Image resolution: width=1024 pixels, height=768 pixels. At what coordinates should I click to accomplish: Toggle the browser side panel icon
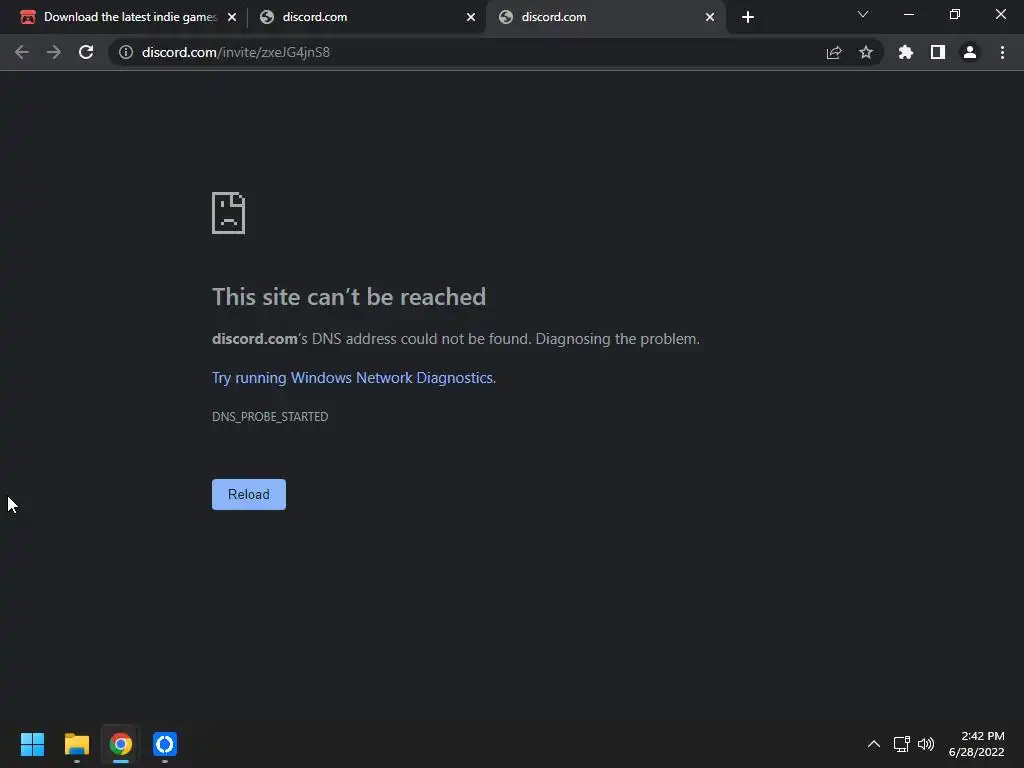point(938,52)
